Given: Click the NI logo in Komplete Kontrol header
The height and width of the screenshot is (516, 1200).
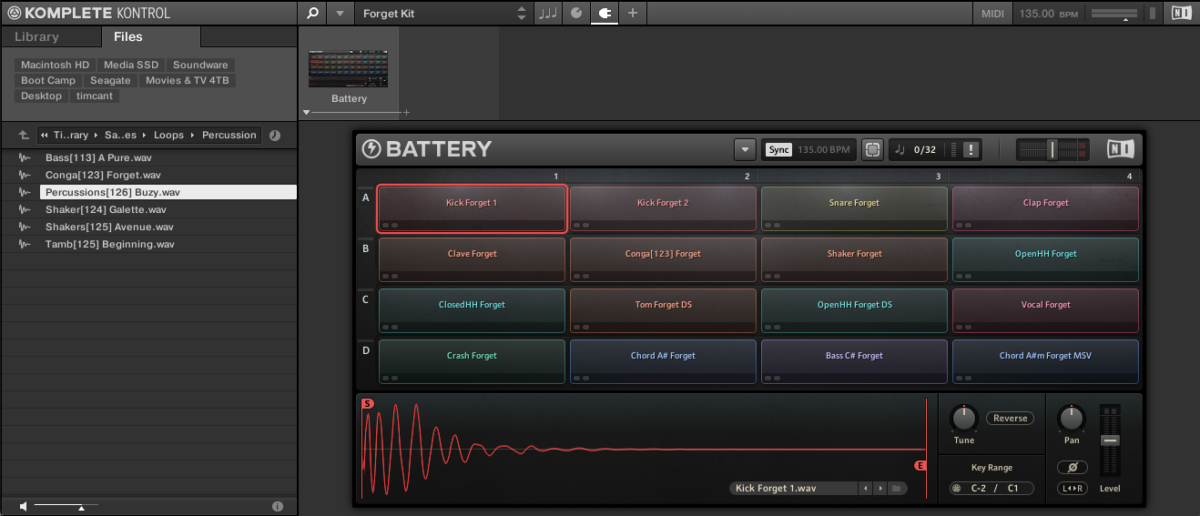Looking at the screenshot, I should coord(1181,13).
